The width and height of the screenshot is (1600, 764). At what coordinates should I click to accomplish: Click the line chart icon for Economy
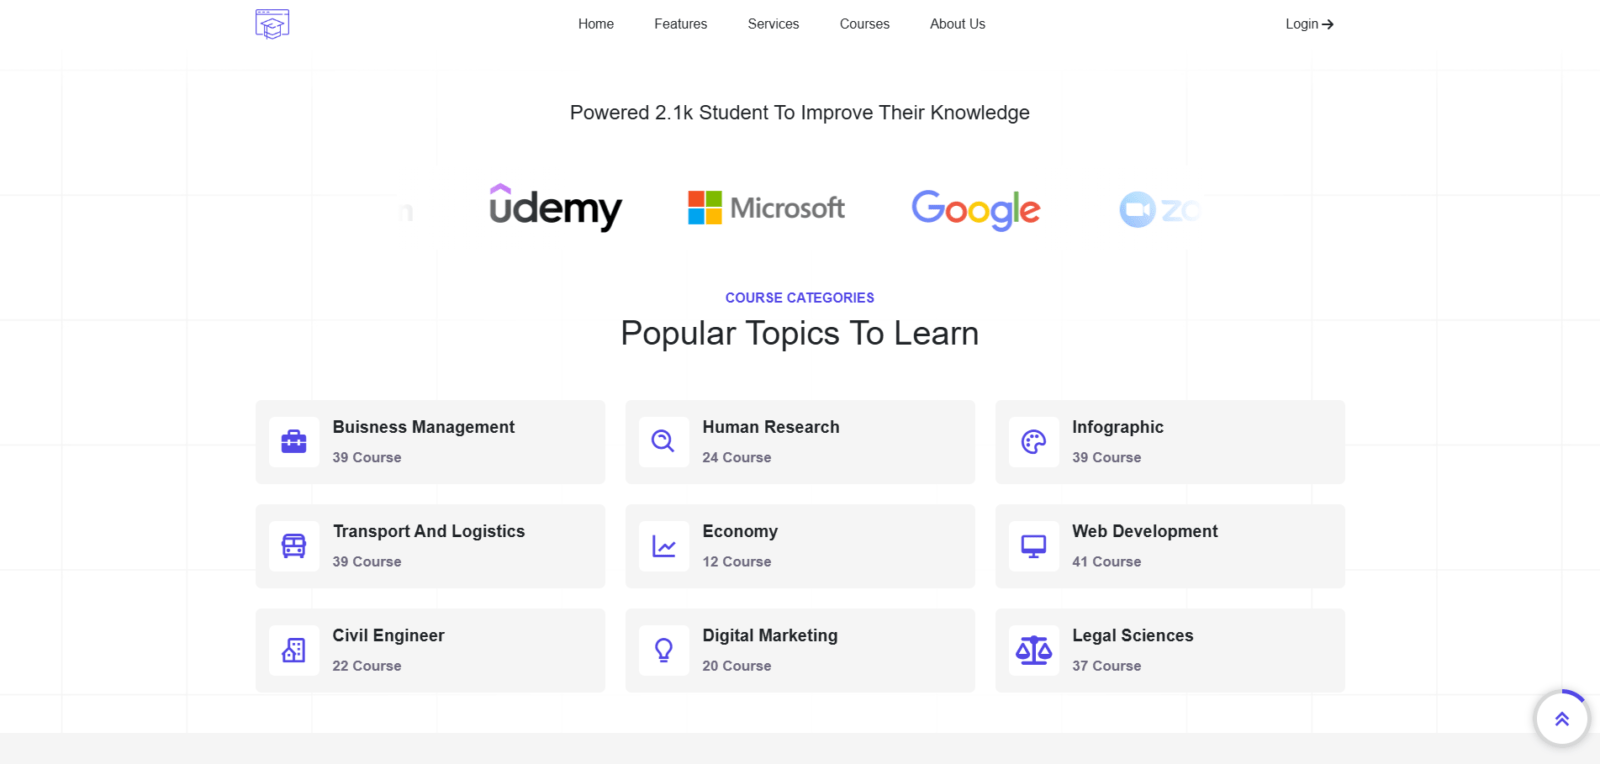pyautogui.click(x=664, y=546)
